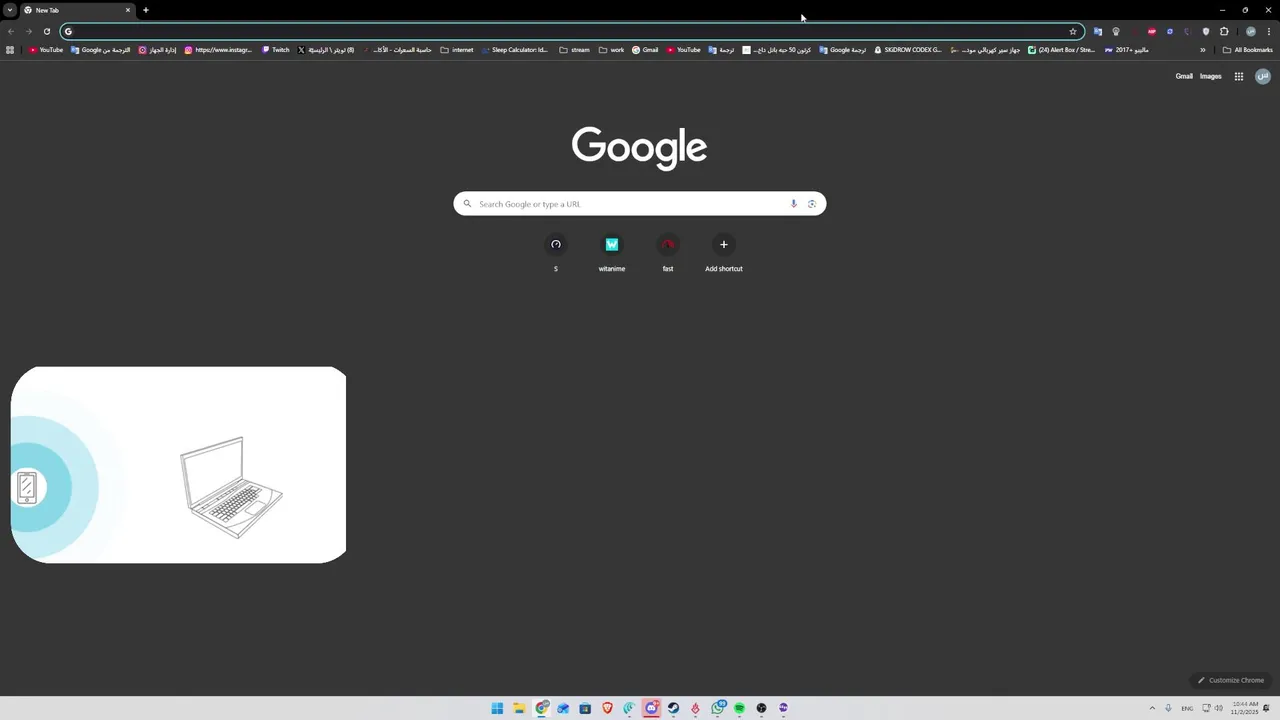
Task: Show hidden bookmarks with the double chevron
Action: (1203, 49)
